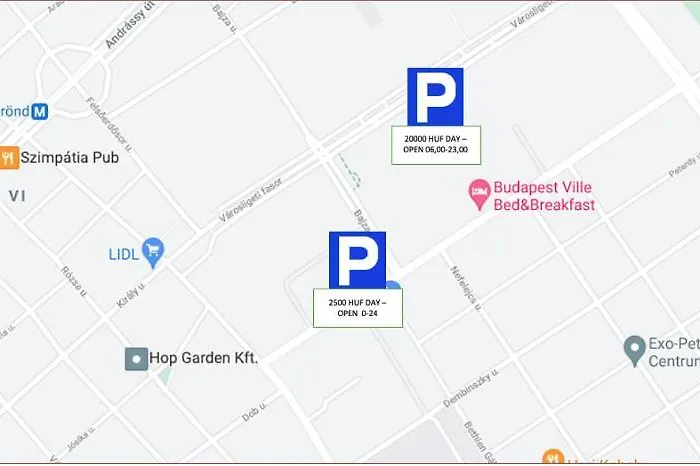
Task: Select the Dembinszky u. street label
Action: pyautogui.click(x=471, y=388)
